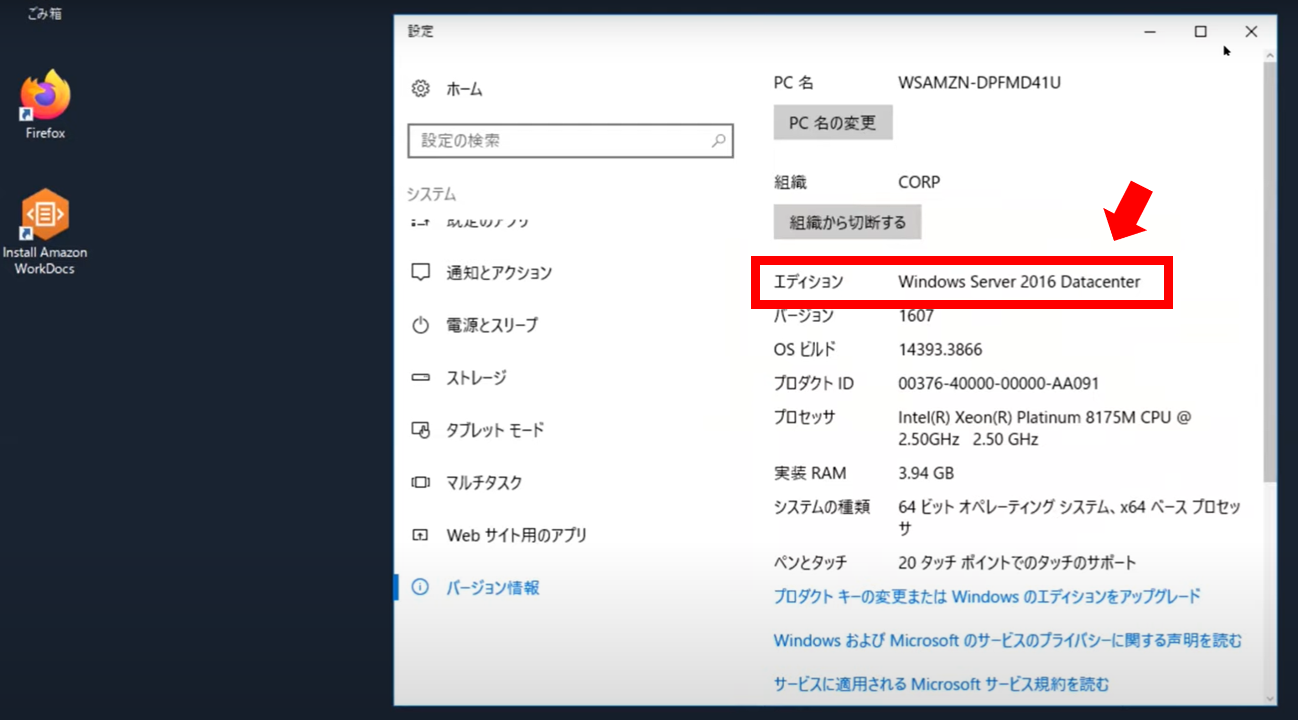This screenshot has height=720, width=1298.
Task: Focus the 設定の検索 search box
Action: [570, 141]
